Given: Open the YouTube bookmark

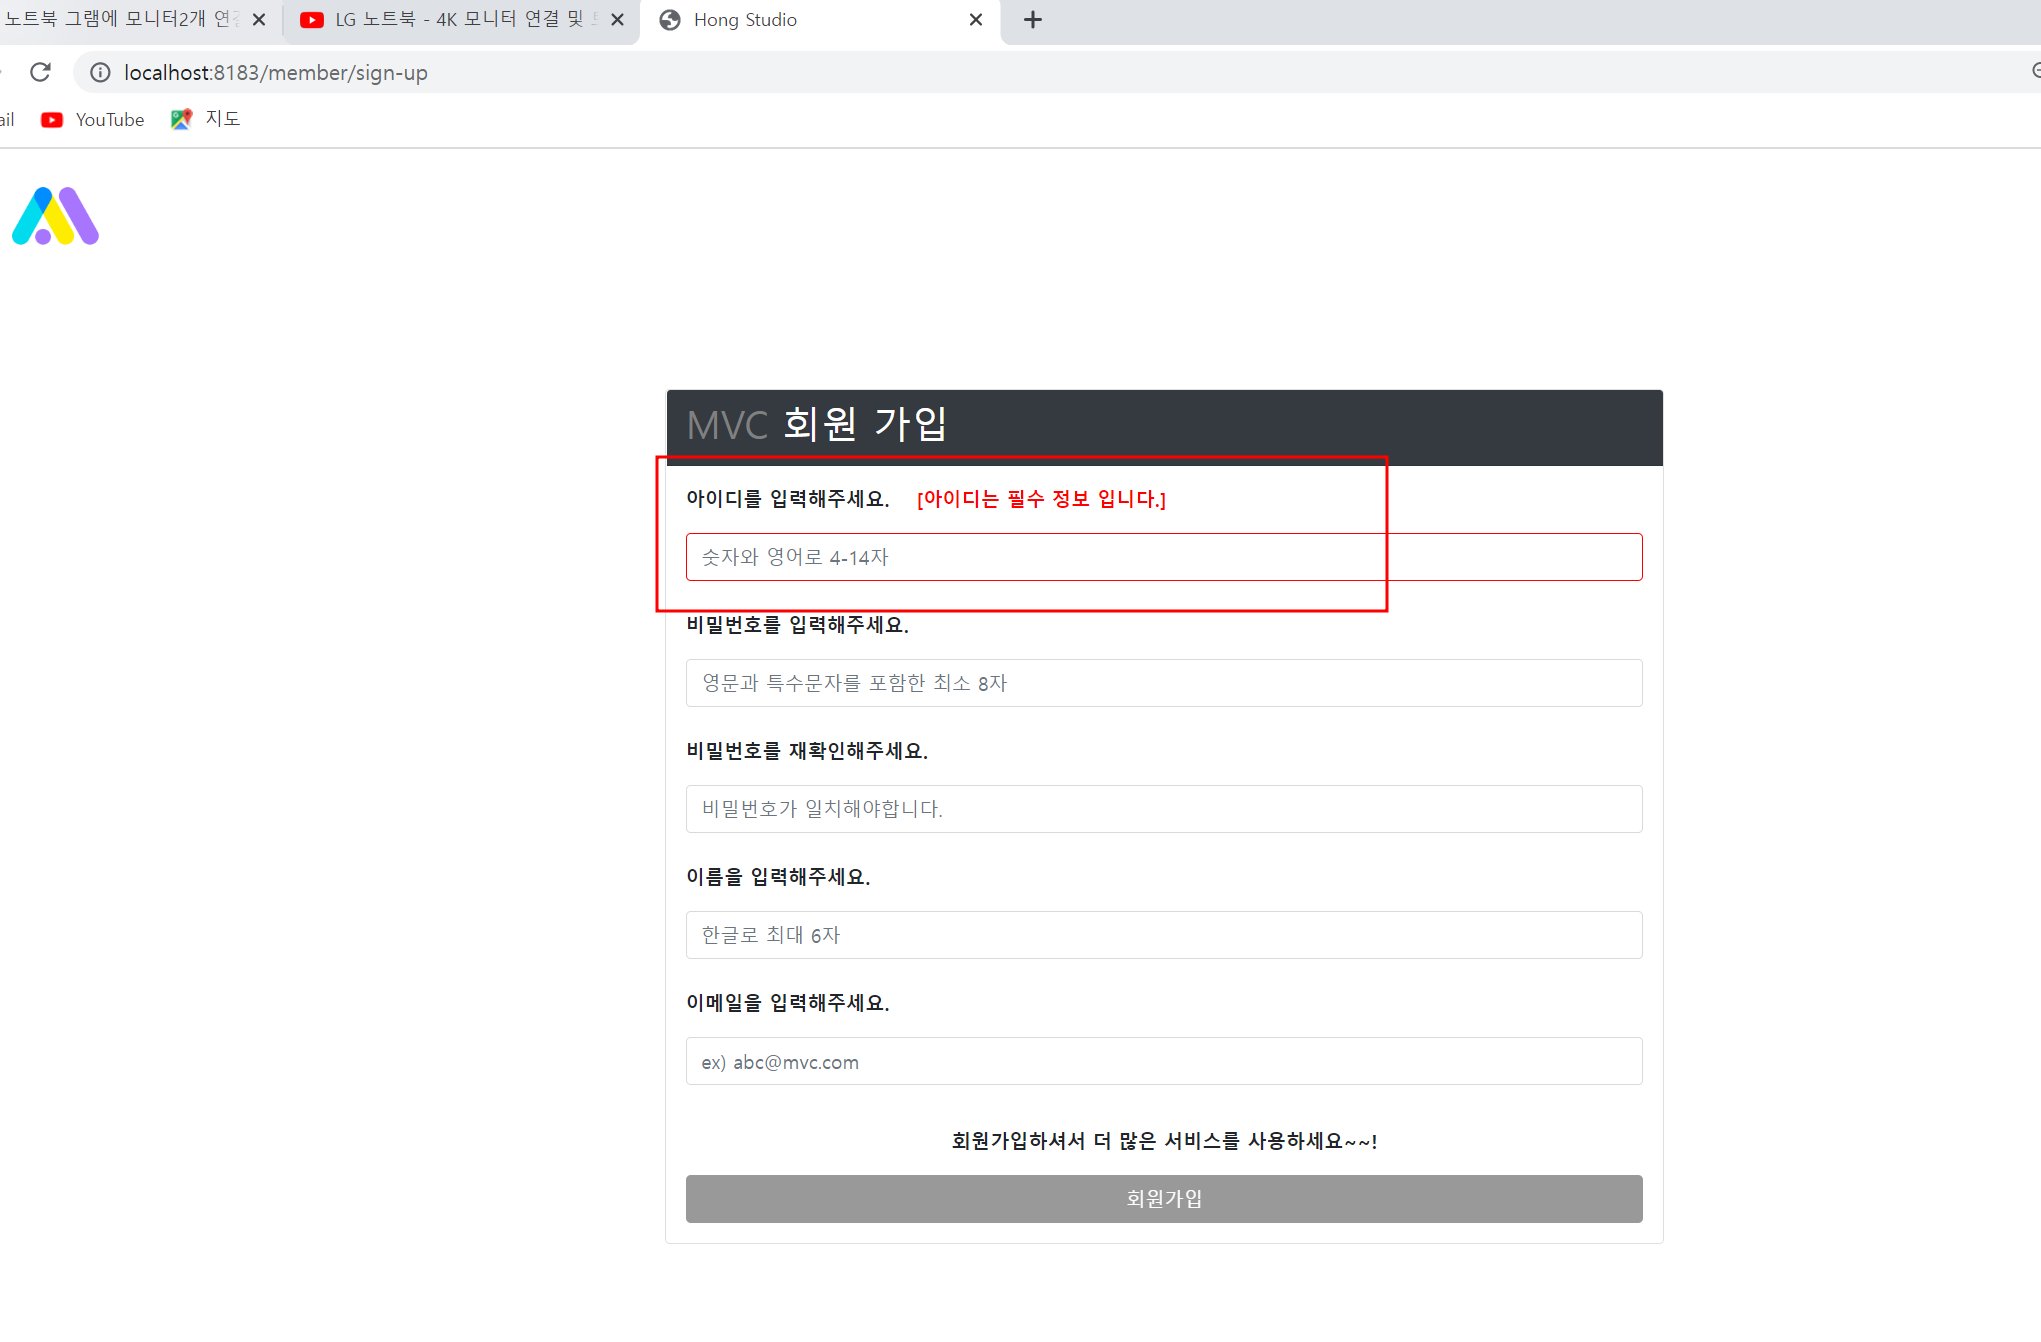Looking at the screenshot, I should click(93, 120).
